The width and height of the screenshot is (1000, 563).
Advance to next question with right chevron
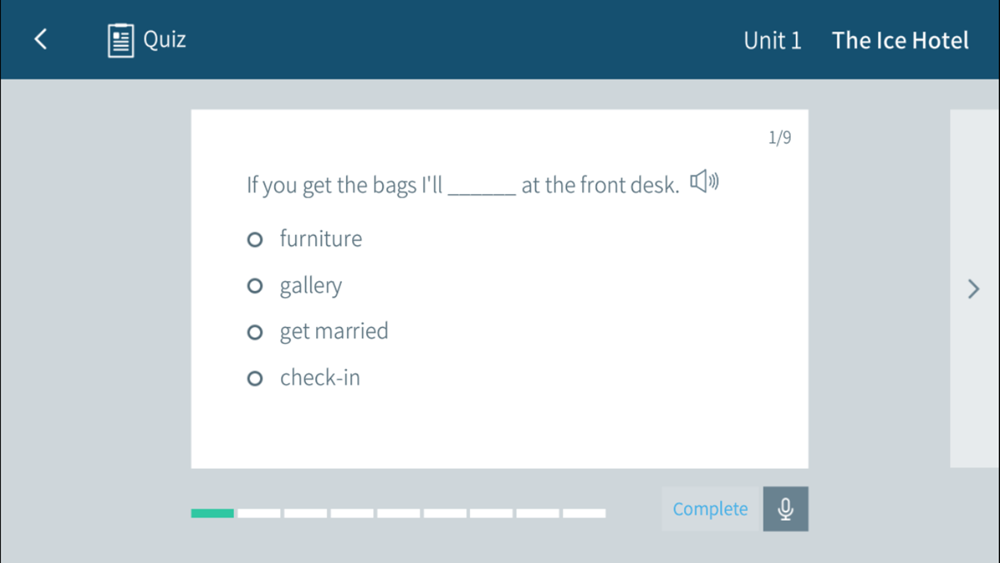pyautogui.click(x=973, y=289)
